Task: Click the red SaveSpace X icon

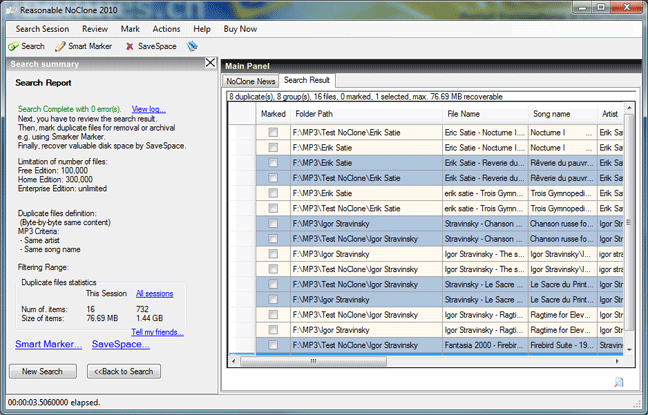Action: [x=129, y=46]
